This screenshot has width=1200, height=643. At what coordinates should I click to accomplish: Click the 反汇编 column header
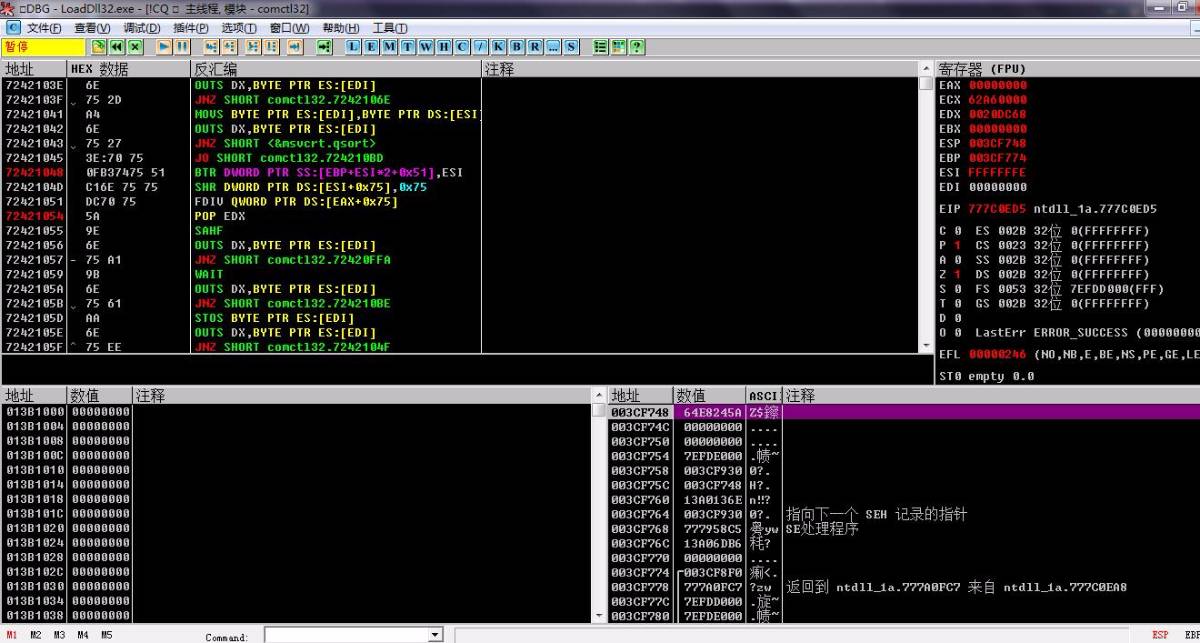(x=336, y=69)
